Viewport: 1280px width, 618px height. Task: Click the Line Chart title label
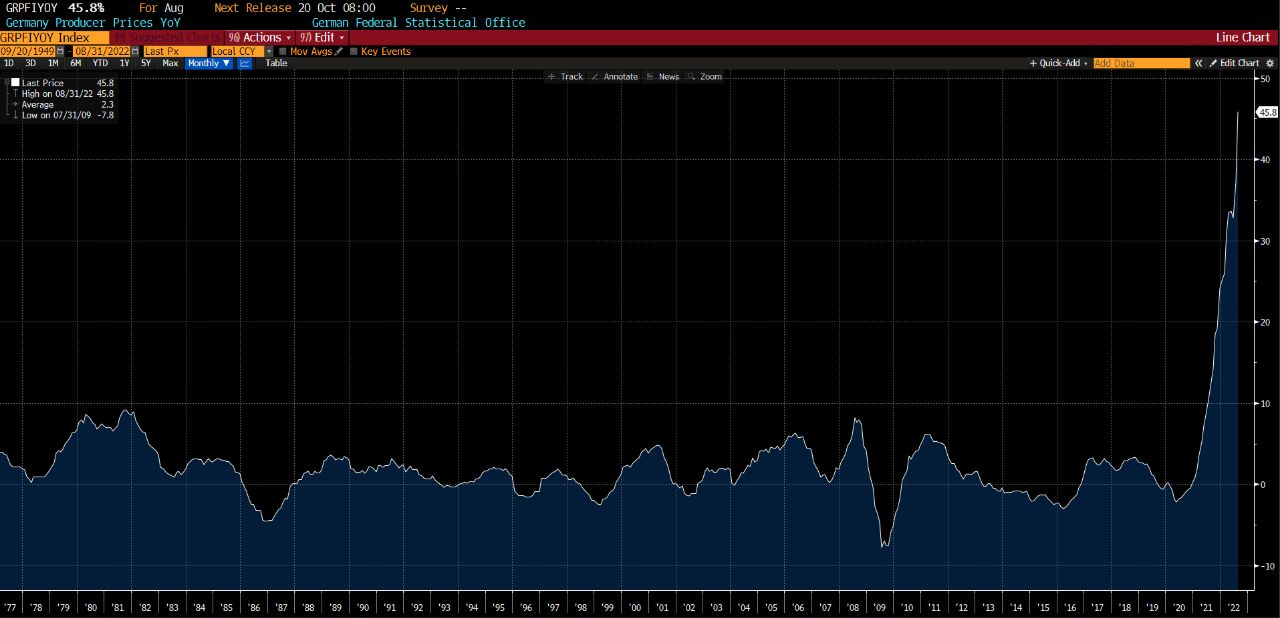[1243, 38]
